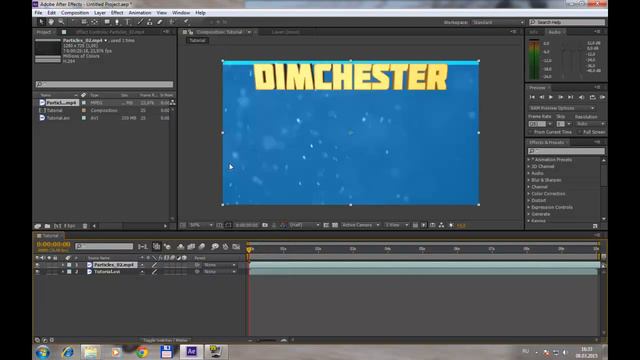Open RAM Preview Options dropdown
640x360 pixels.
[x=562, y=108]
